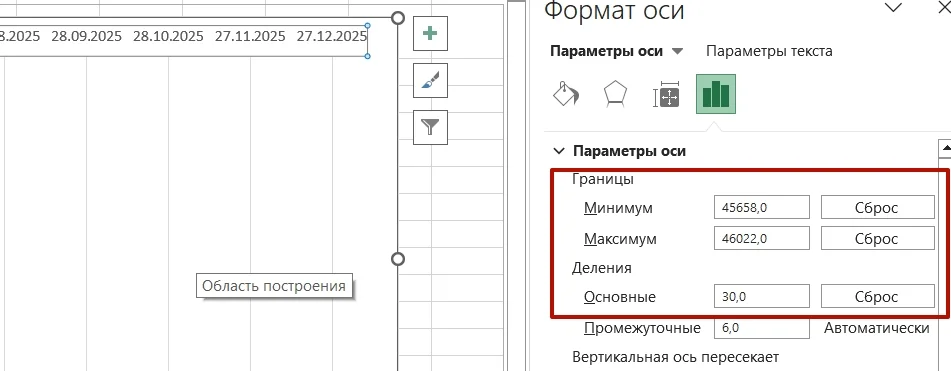Click the chart's top-right corner resize handle
Viewport: 951px width, 371px height.
pyautogui.click(x=398, y=18)
